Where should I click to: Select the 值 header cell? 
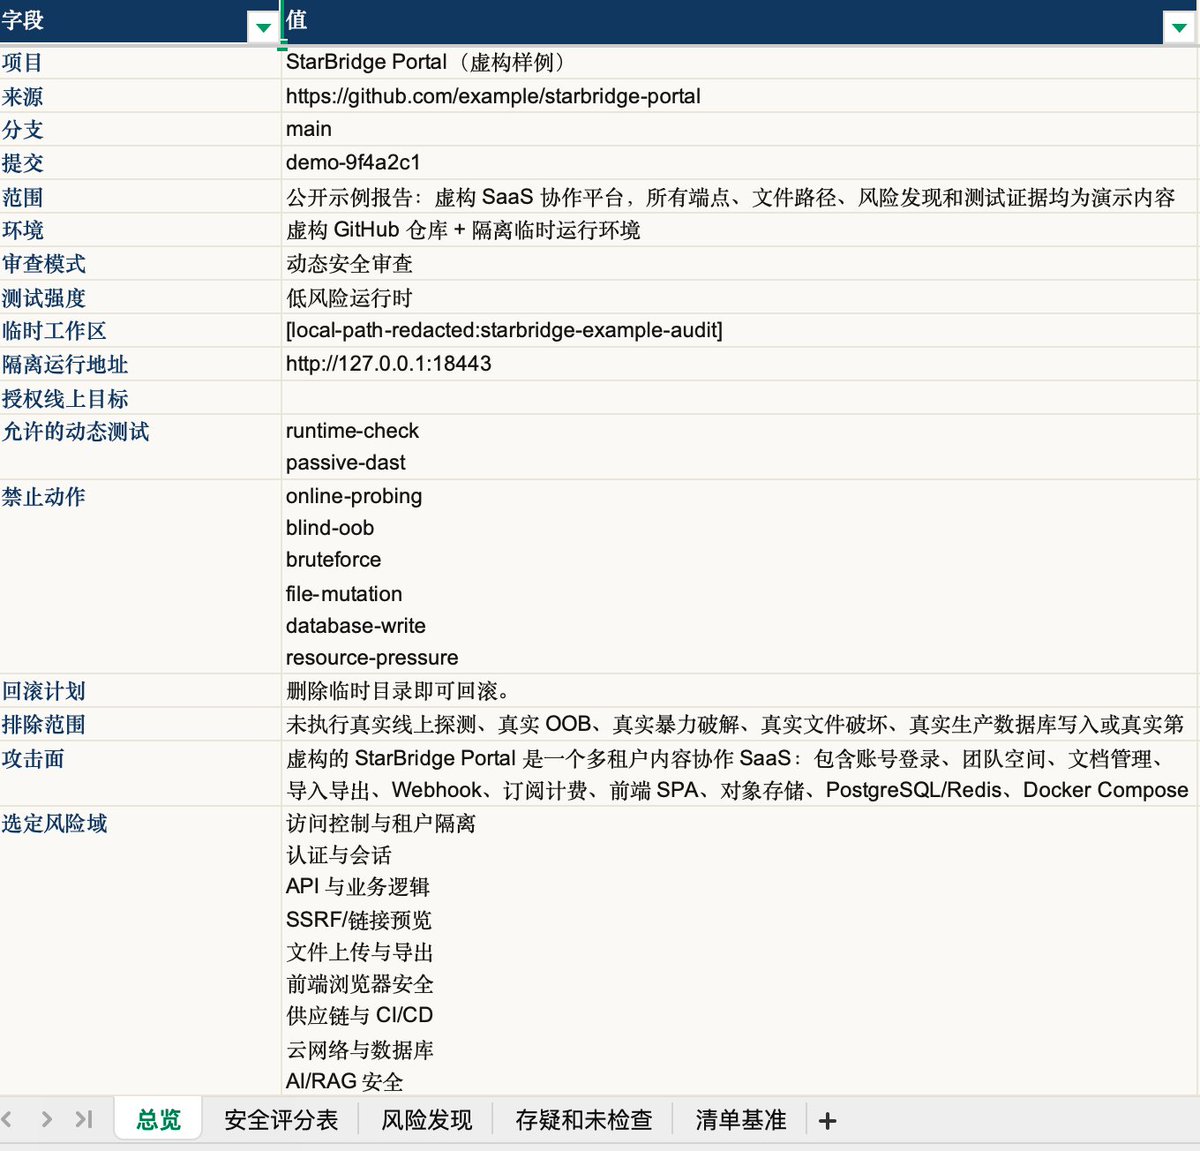(740, 22)
